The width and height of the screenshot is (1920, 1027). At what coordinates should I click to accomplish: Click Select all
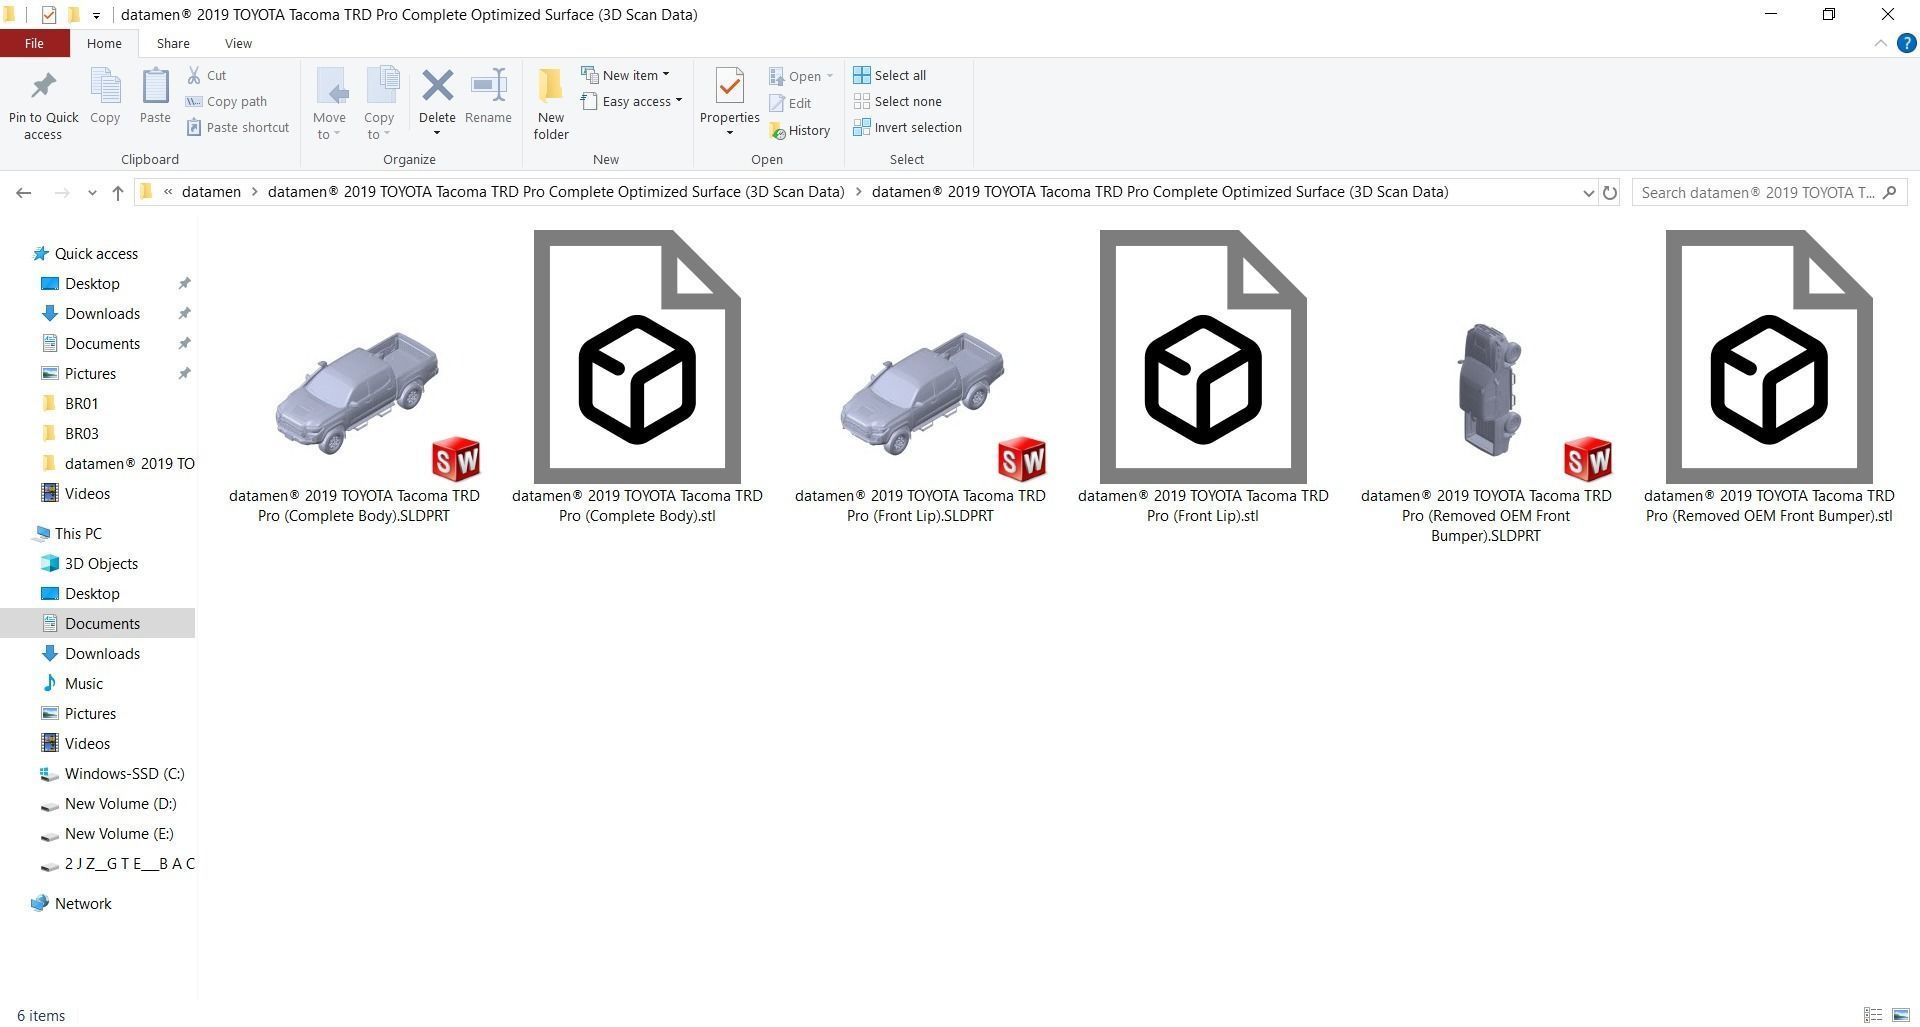[890, 75]
